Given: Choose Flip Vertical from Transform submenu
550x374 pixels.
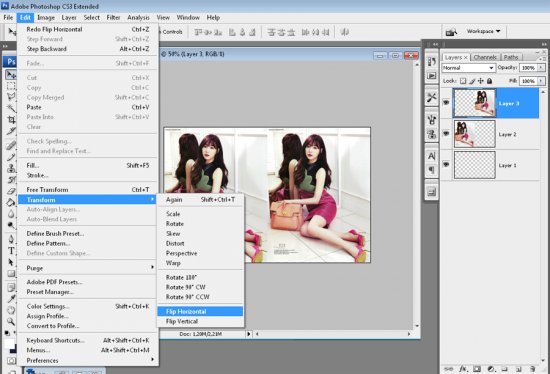Looking at the screenshot, I should pos(200,321).
